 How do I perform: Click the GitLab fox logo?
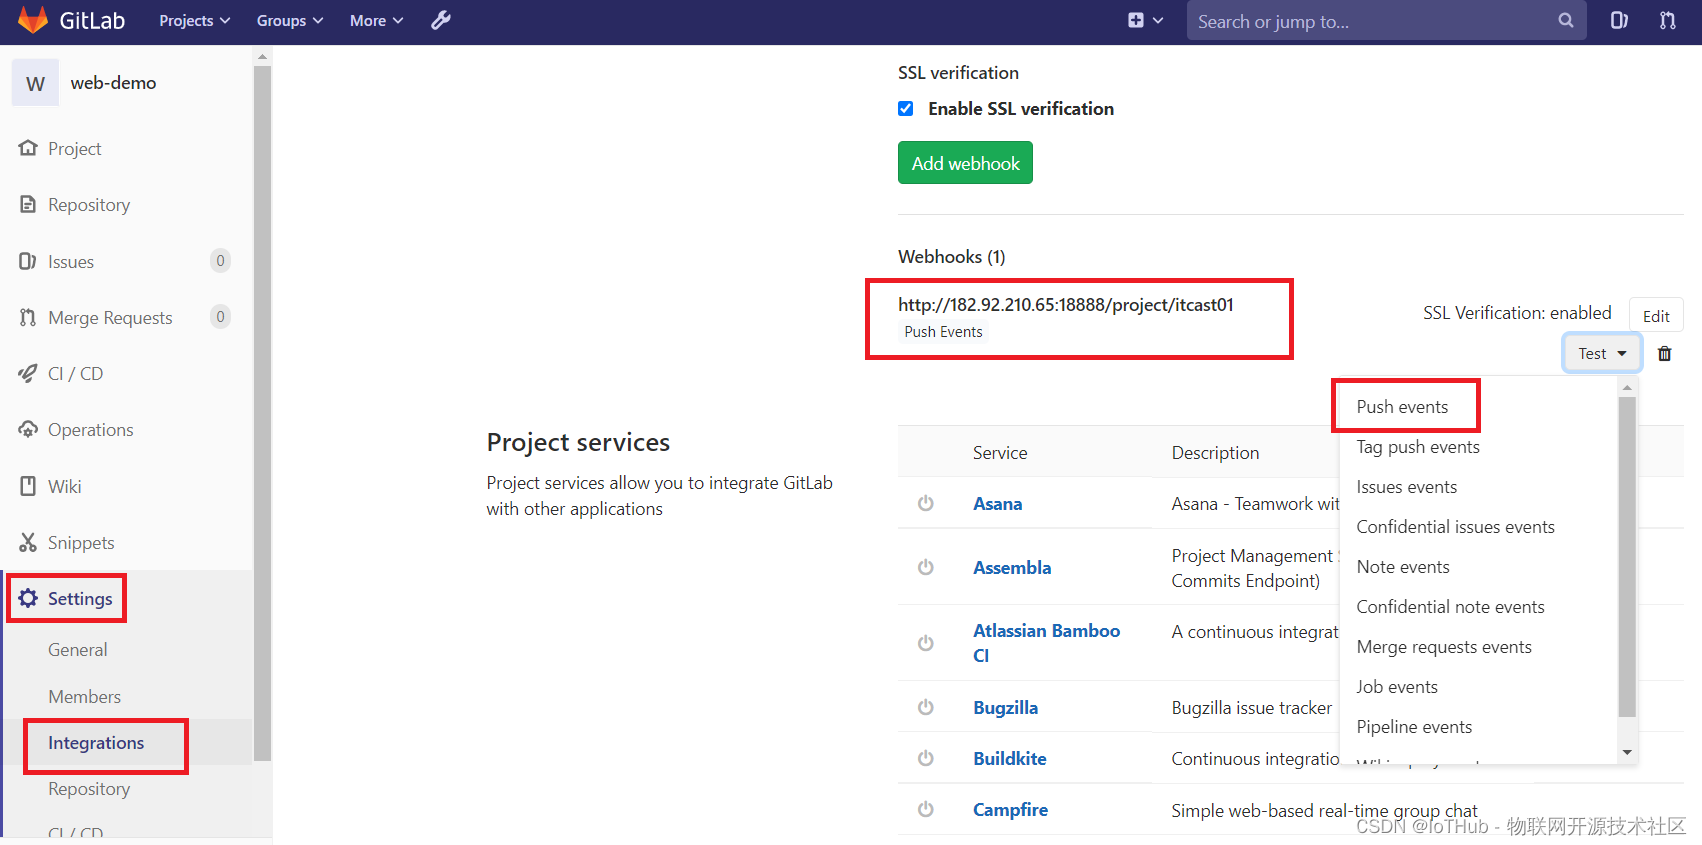[x=33, y=20]
